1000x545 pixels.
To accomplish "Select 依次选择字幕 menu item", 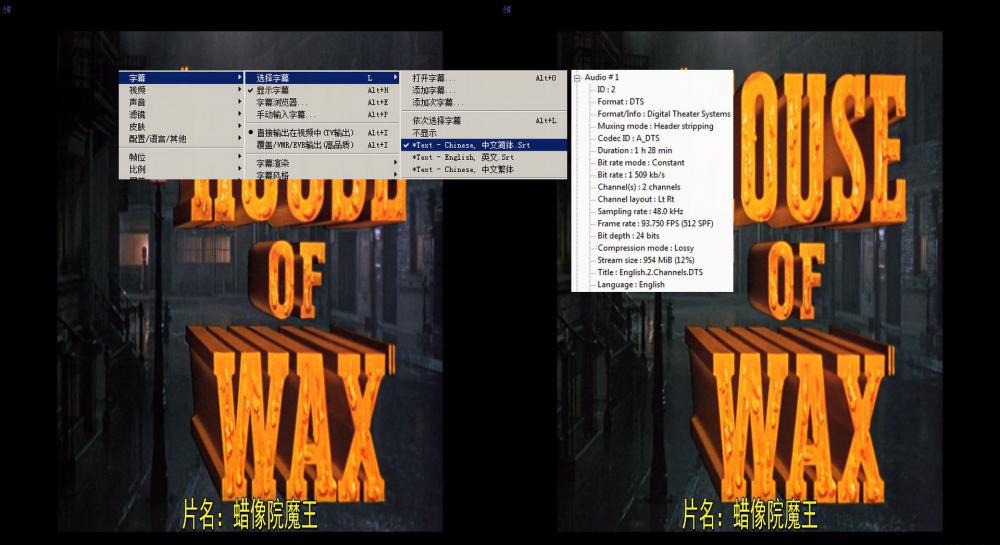I will point(484,120).
